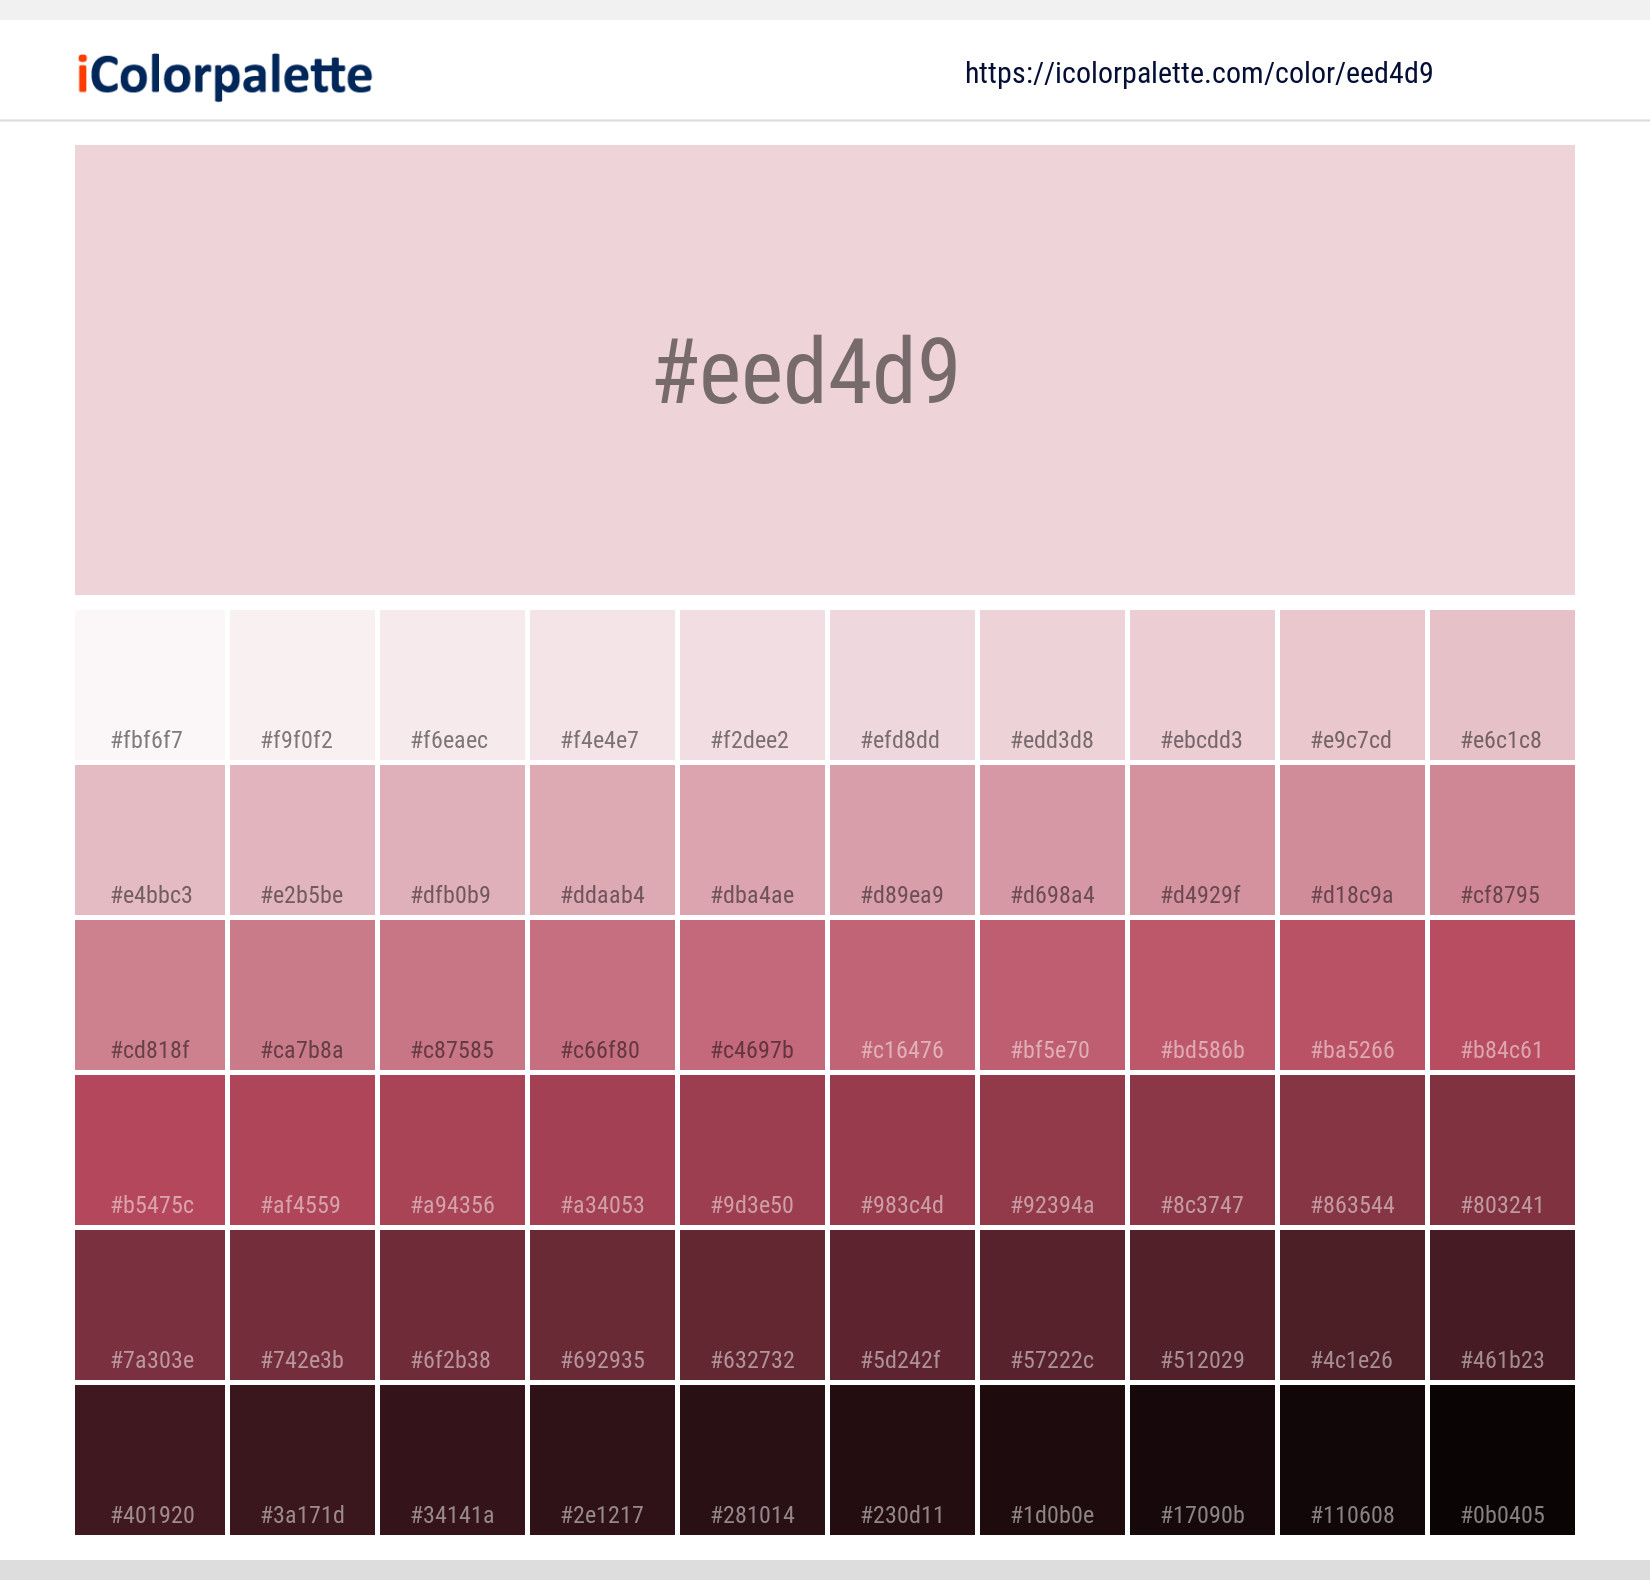
Task: Click the #e4bbc3 swatch
Action: (150, 840)
